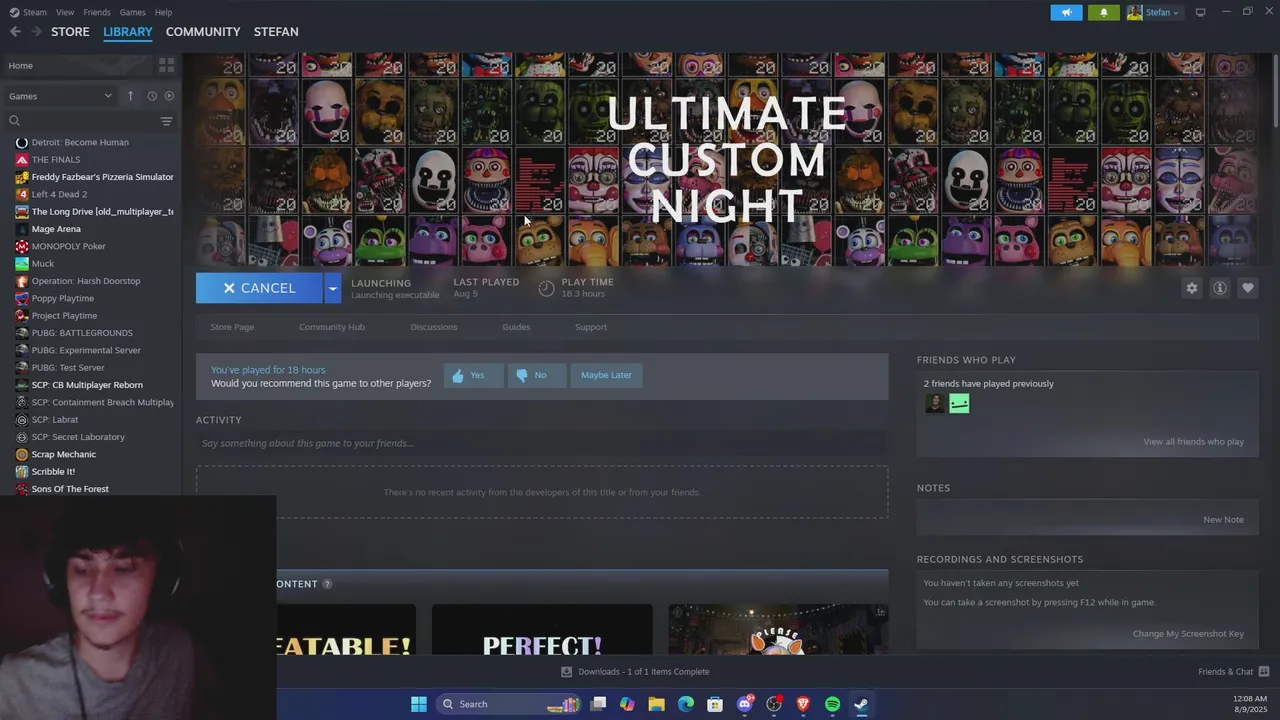Open launch options dropdown beside Cancel
The height and width of the screenshot is (720, 1280).
coord(332,288)
